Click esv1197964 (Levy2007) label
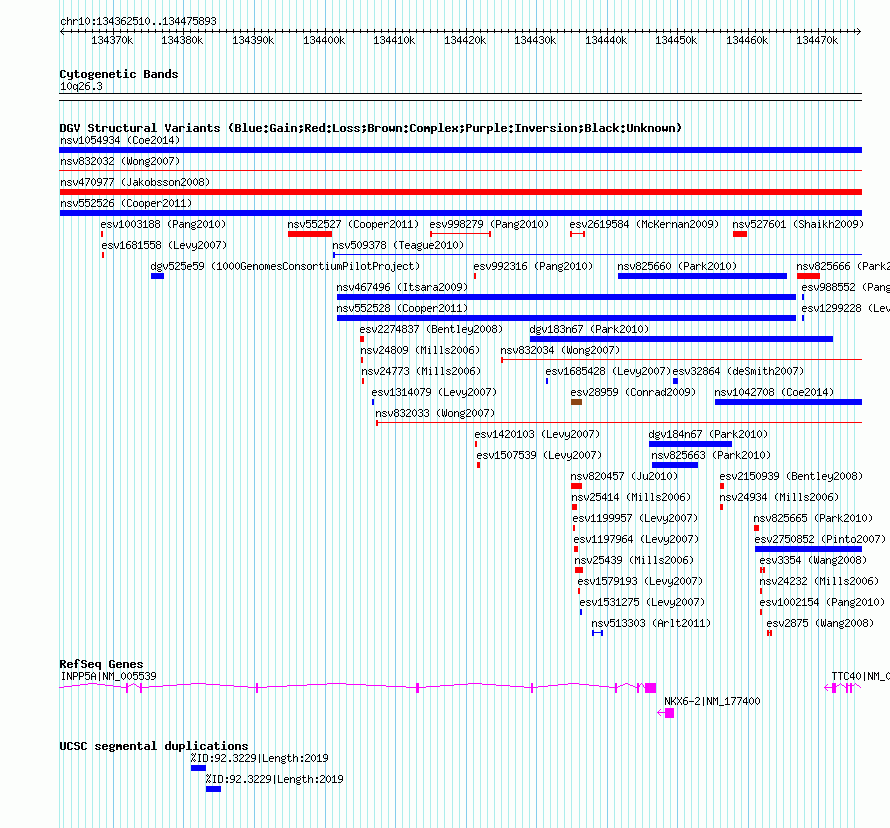The width and height of the screenshot is (890, 828). (x=636, y=539)
